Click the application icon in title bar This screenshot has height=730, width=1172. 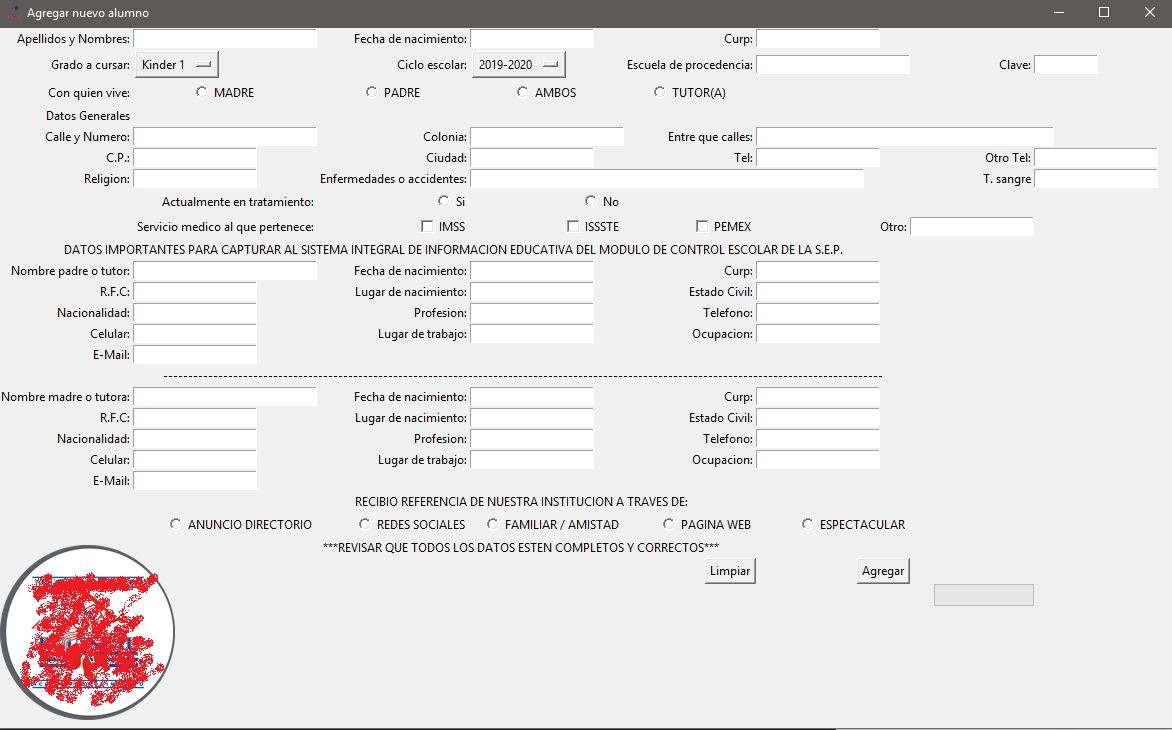pyautogui.click(x=13, y=13)
